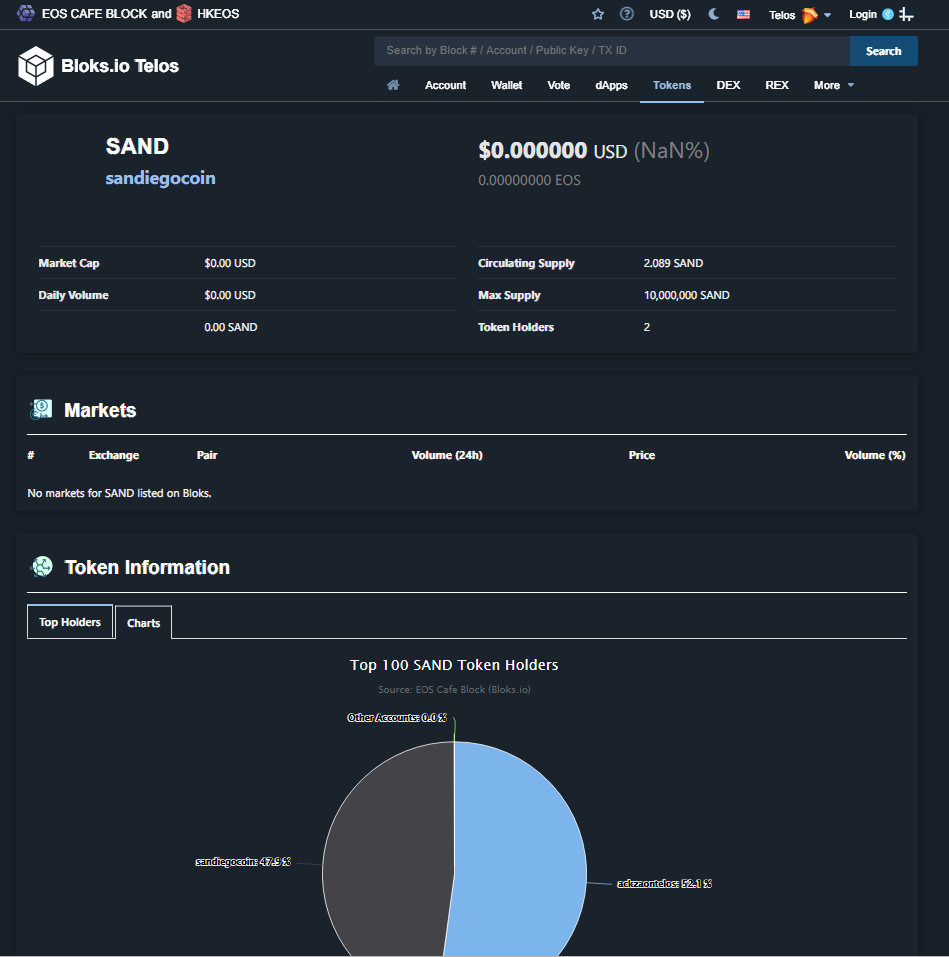Open the Tokens menu item
The height and width of the screenshot is (957, 949).
pyautogui.click(x=672, y=85)
